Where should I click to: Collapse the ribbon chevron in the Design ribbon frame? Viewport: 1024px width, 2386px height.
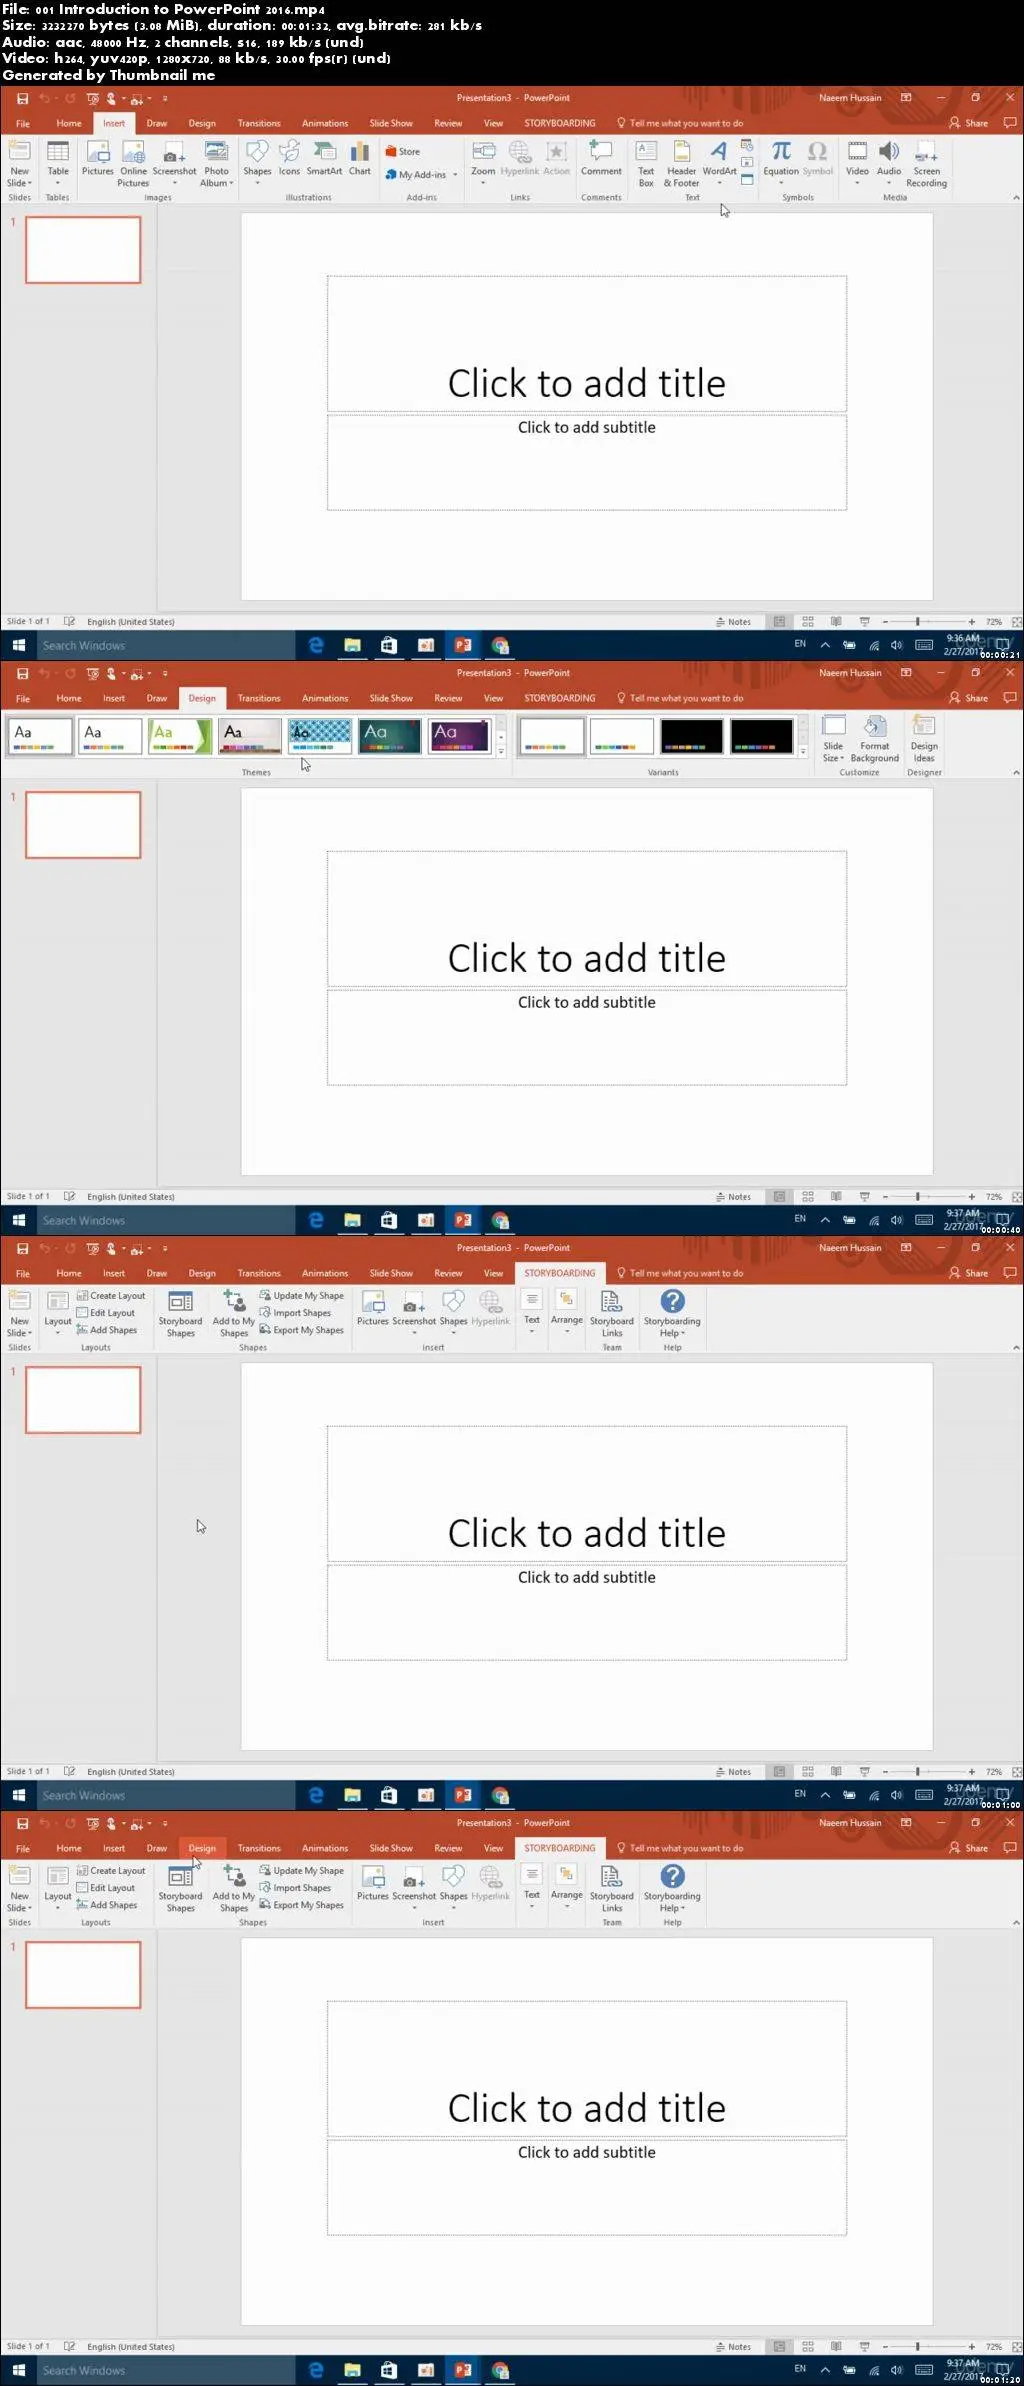coord(1016,773)
